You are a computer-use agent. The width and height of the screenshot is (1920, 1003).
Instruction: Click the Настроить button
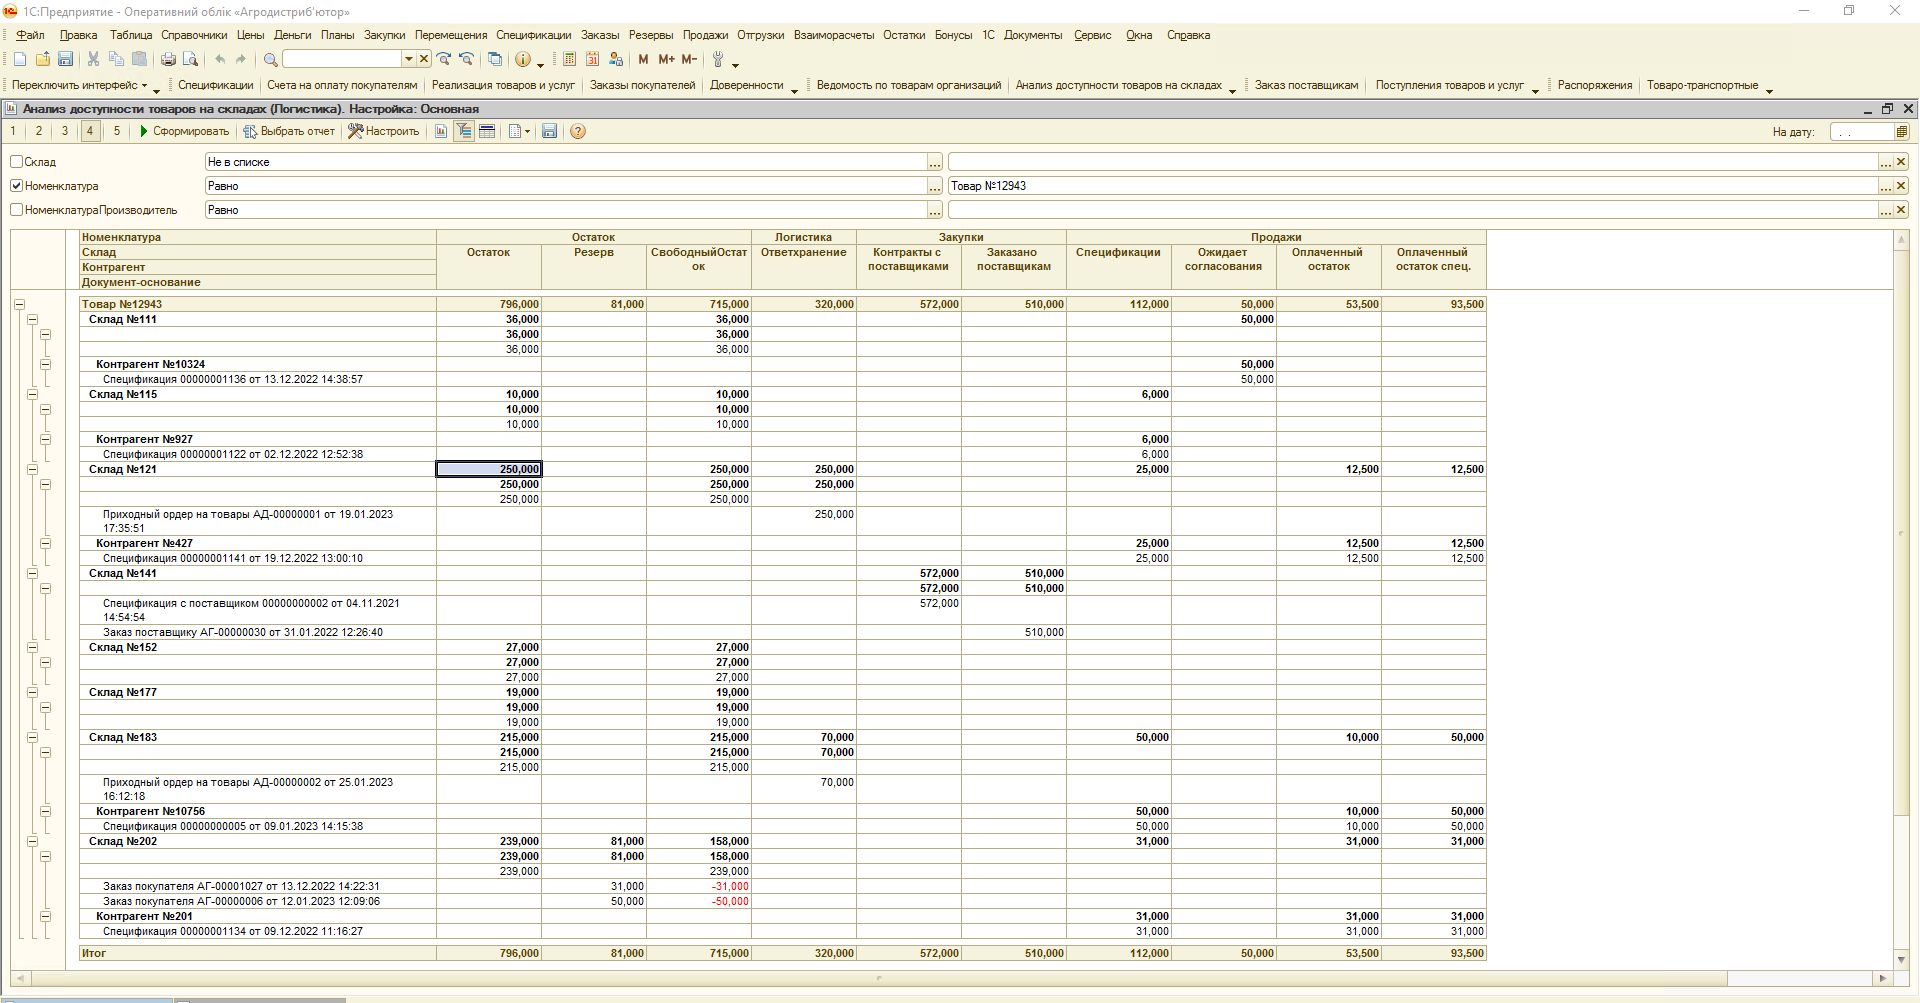pyautogui.click(x=384, y=132)
